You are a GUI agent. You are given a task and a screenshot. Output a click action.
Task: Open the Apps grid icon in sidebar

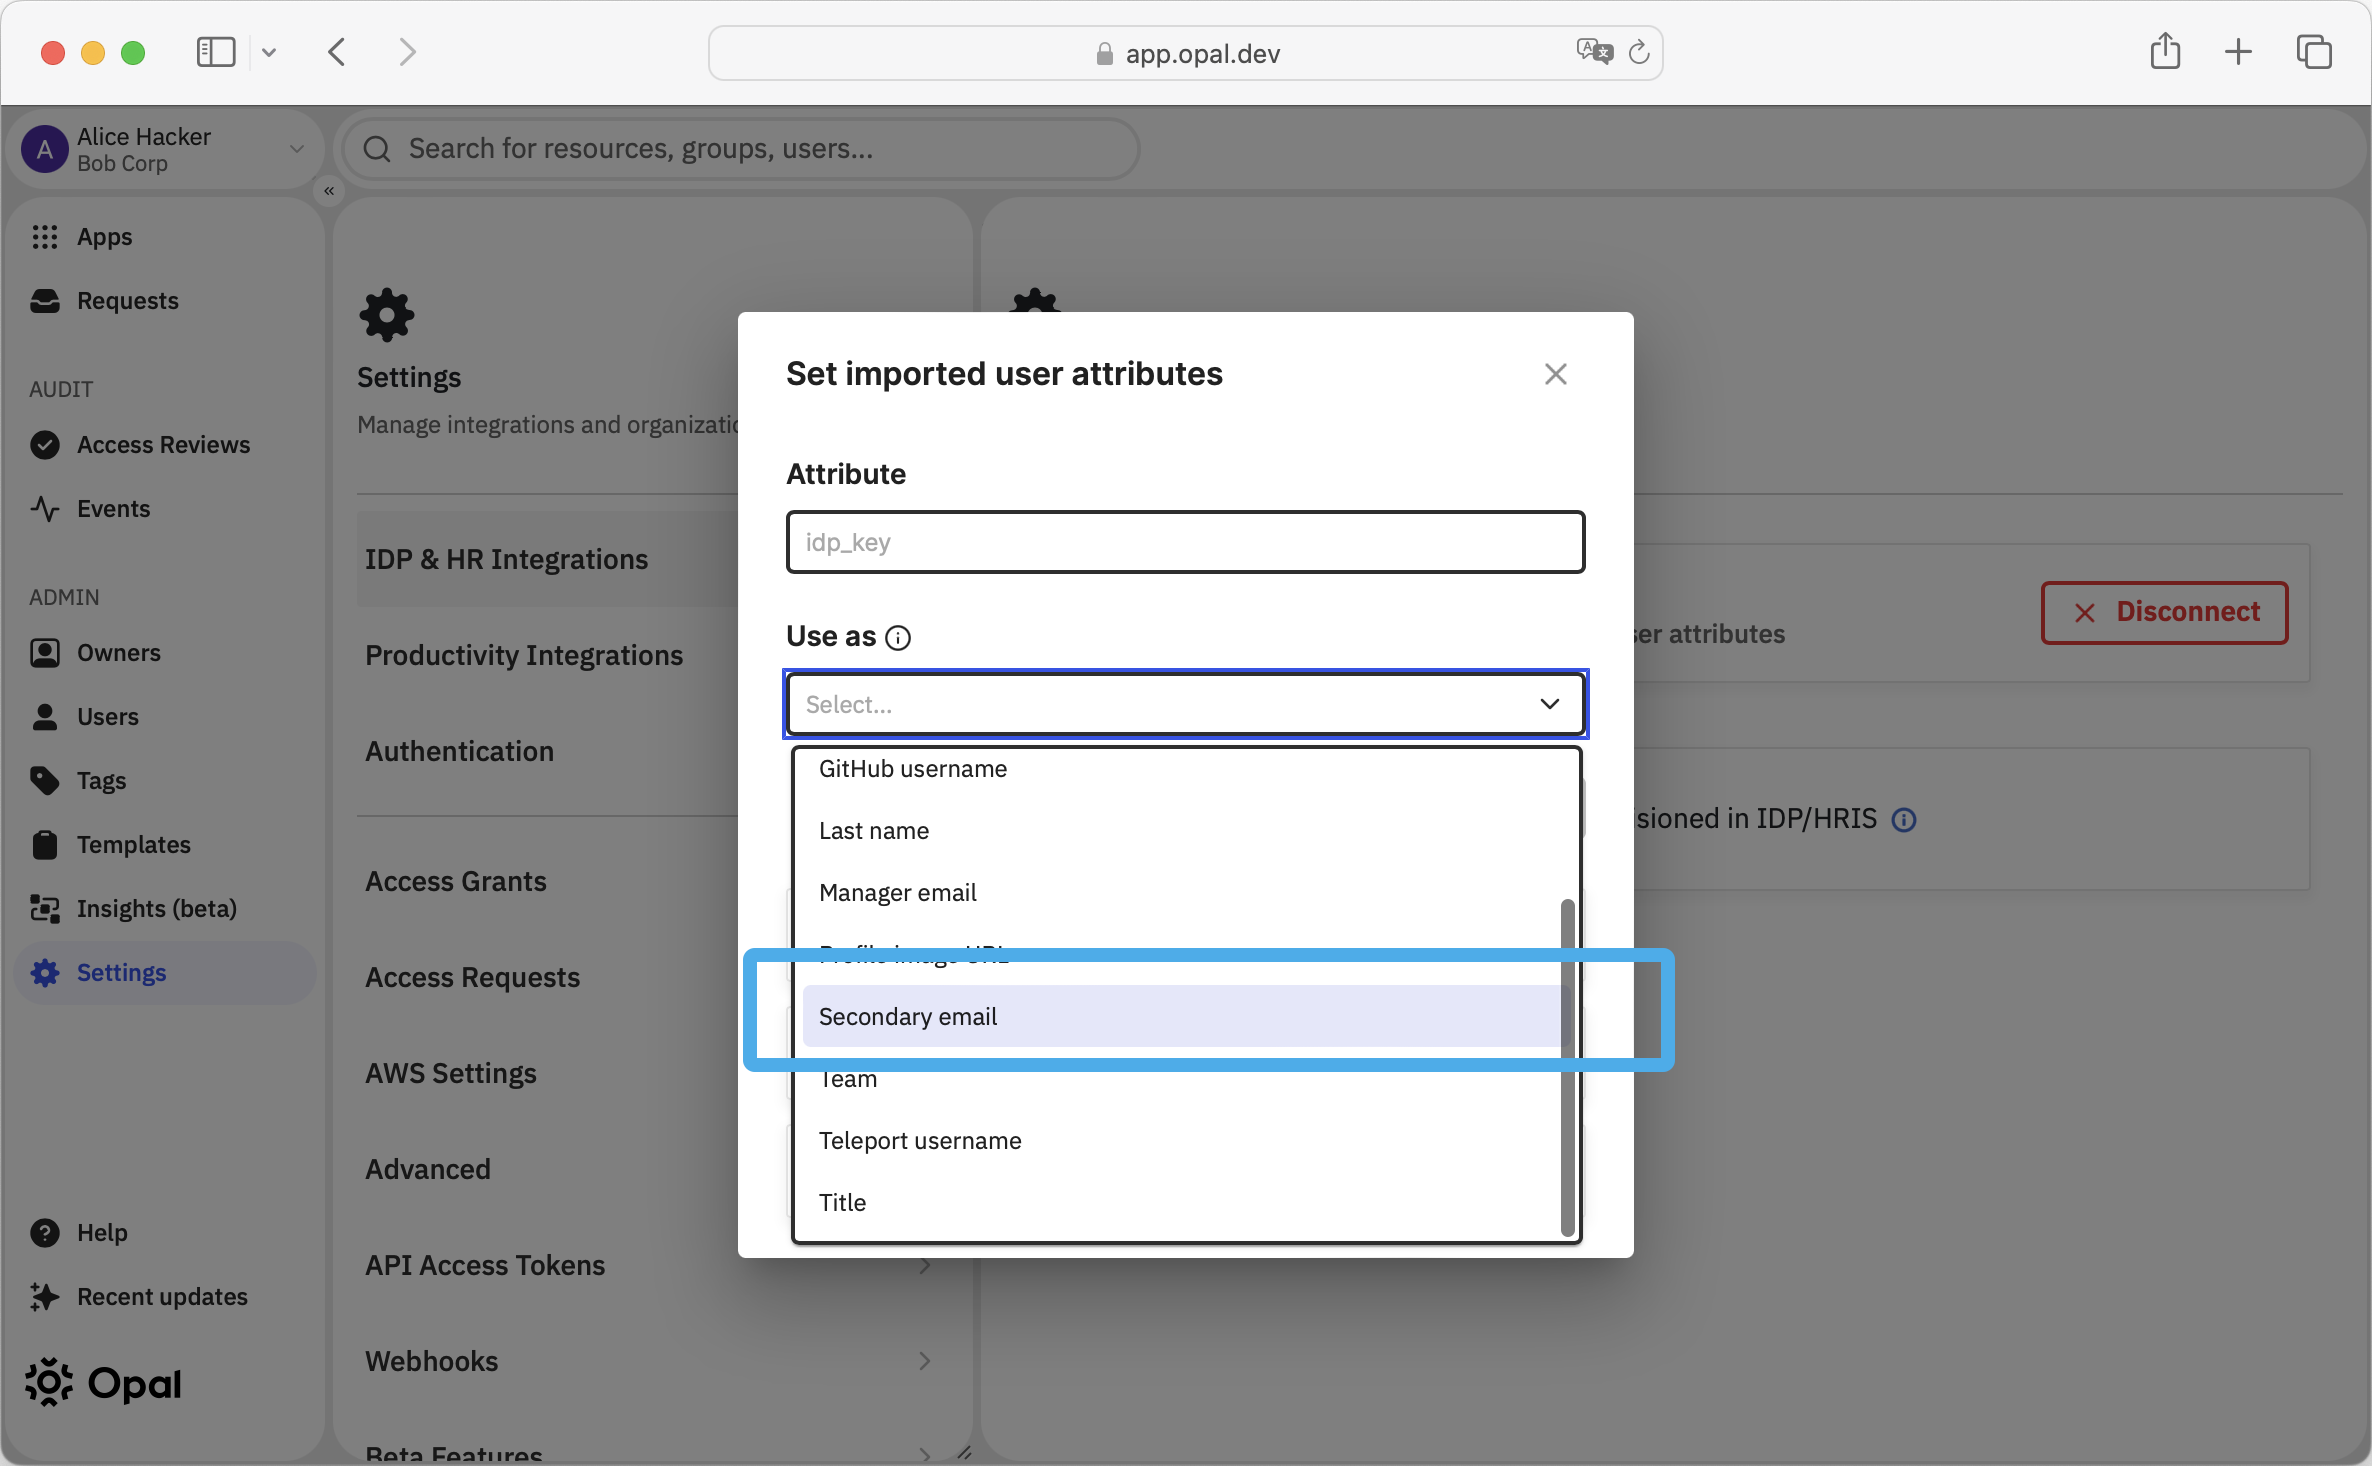[45, 237]
